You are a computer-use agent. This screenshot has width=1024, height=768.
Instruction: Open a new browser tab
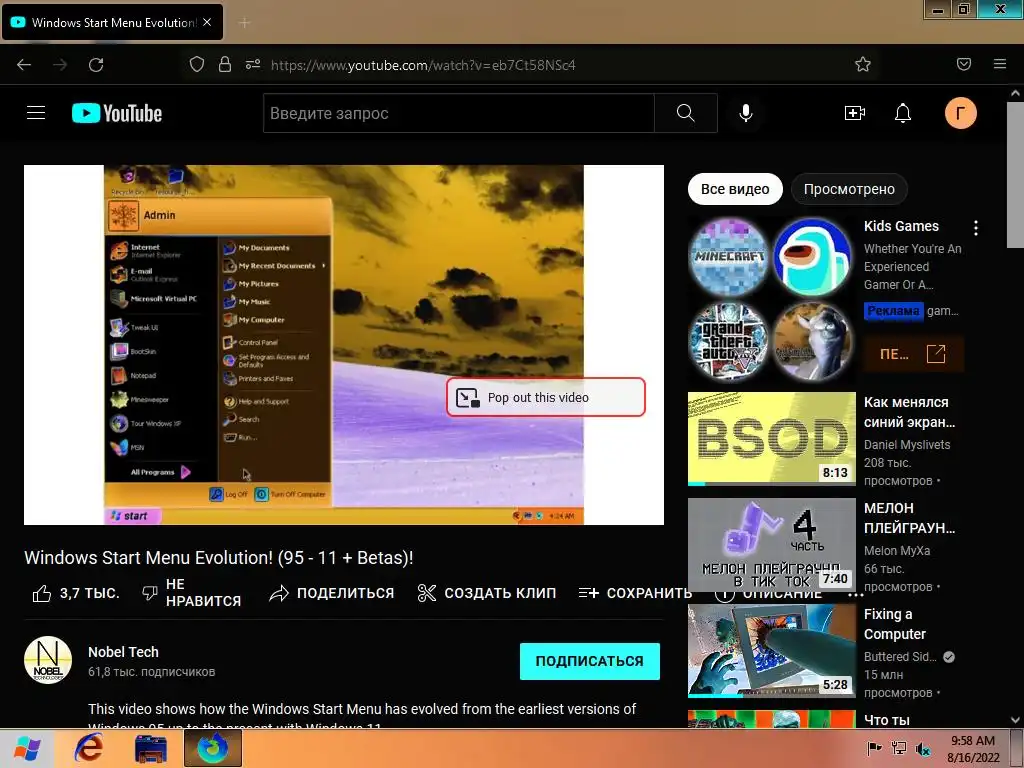(244, 23)
